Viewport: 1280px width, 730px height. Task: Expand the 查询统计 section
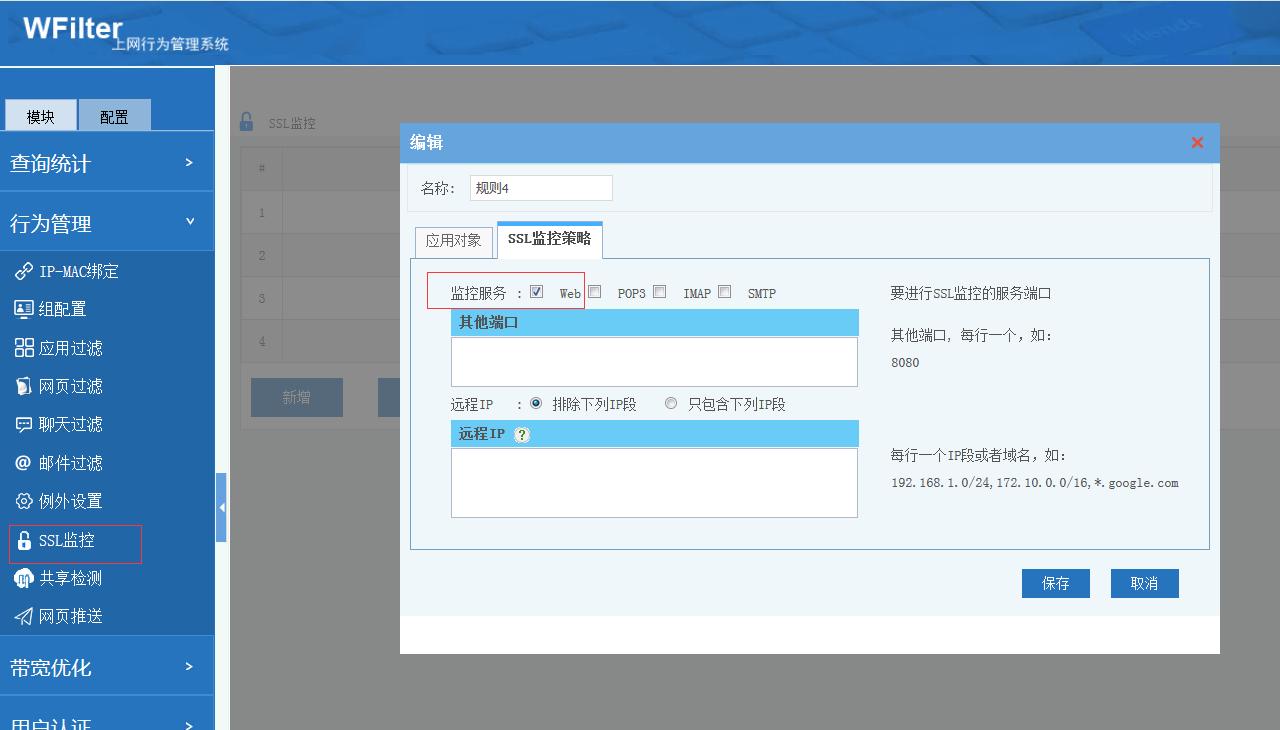[60, 161]
